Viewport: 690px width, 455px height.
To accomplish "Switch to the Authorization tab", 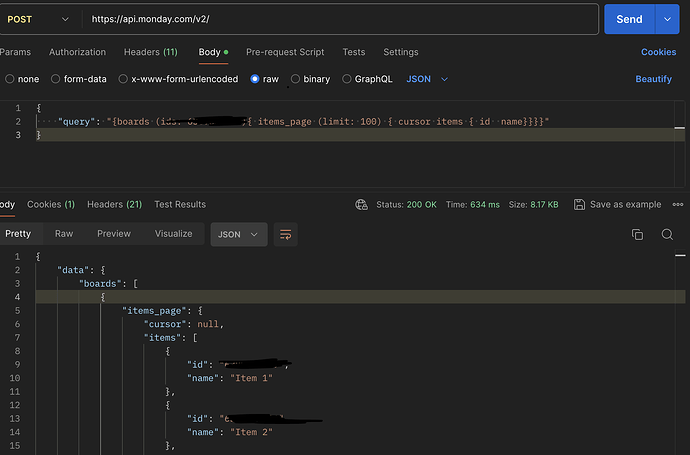I will 77,52.
